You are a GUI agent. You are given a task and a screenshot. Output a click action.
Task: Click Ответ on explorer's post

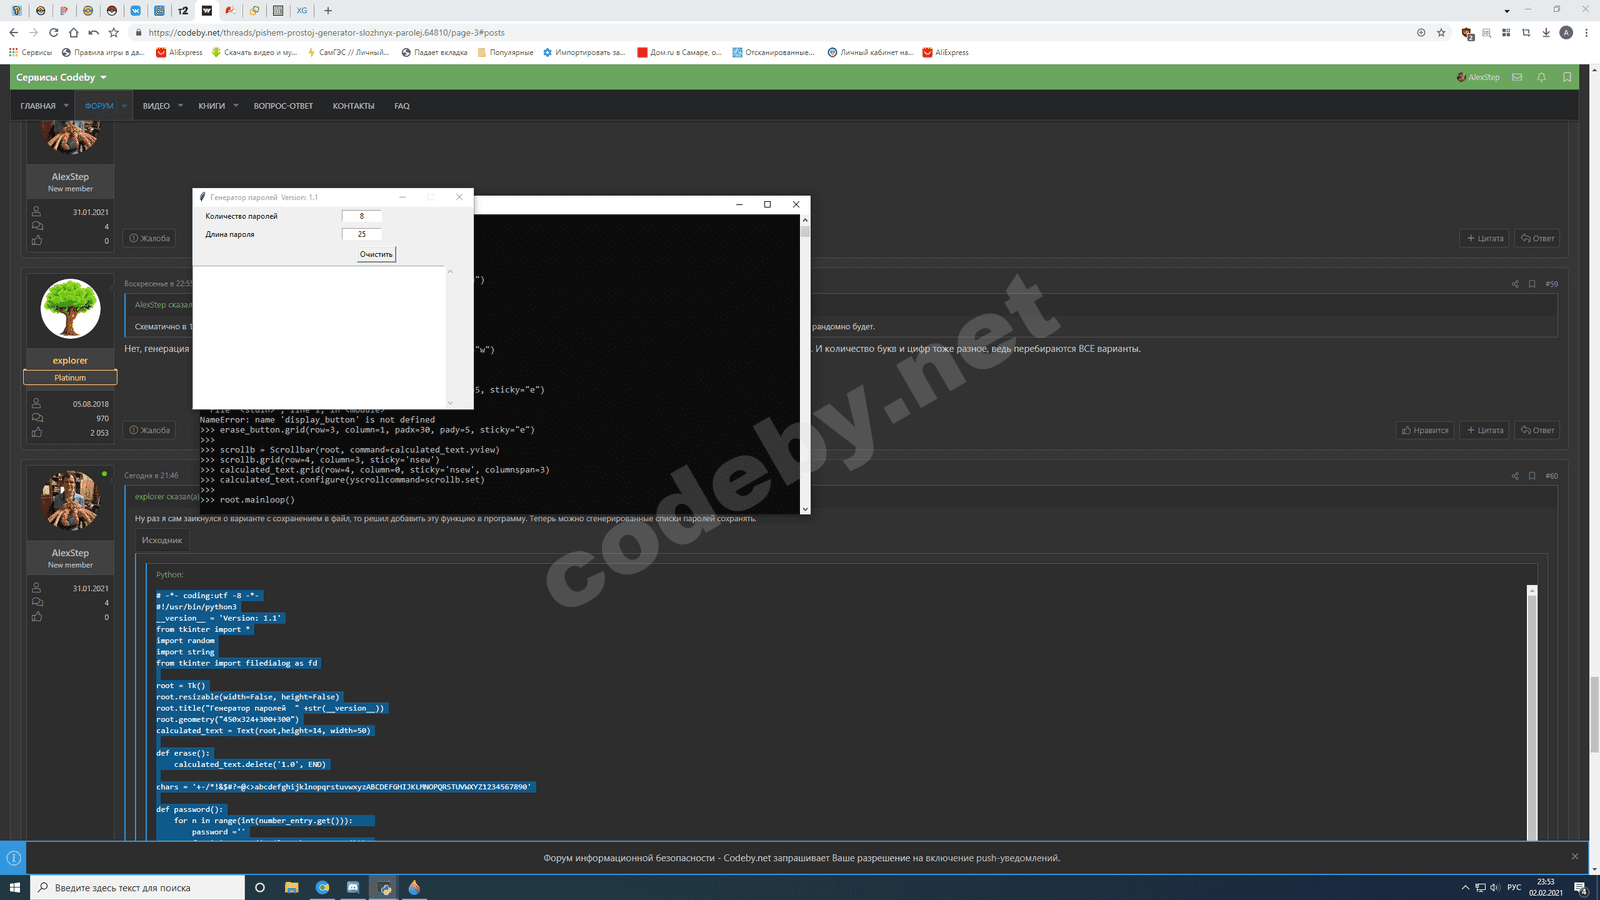tap(1538, 430)
